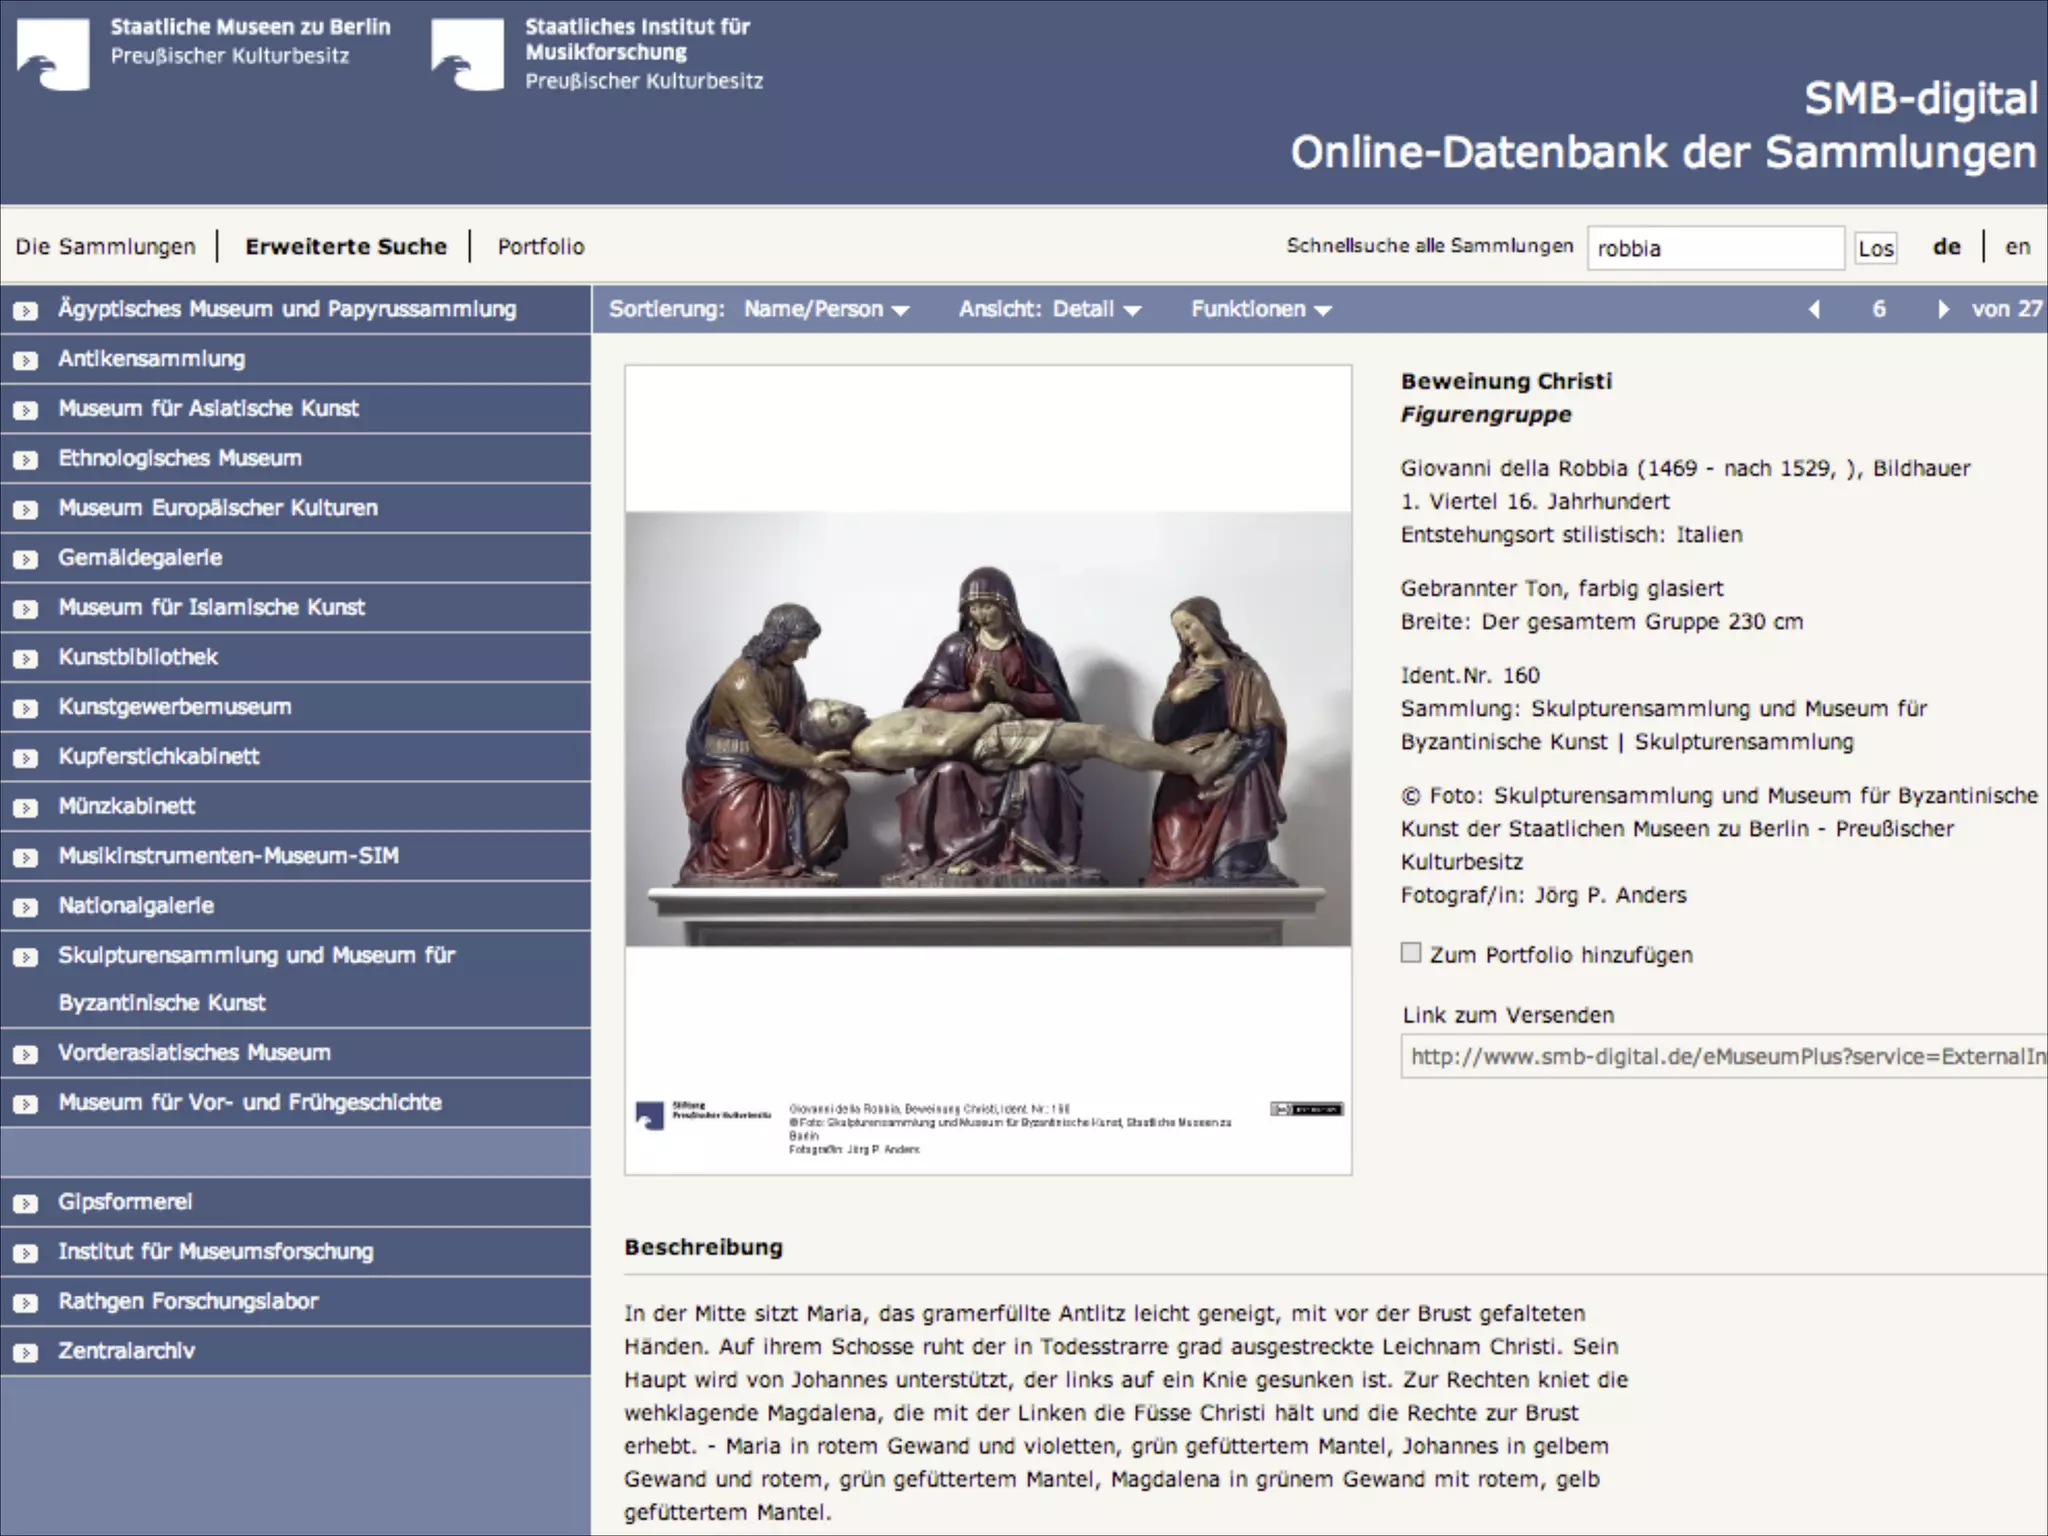Open Die Sammlungen menu item
The width and height of the screenshot is (2048, 1536).
pyautogui.click(x=106, y=247)
